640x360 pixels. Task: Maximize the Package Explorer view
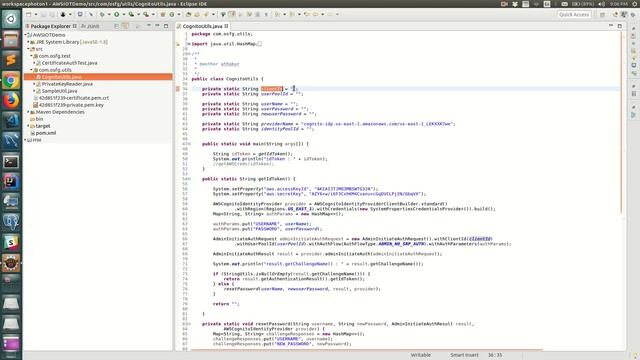[166, 26]
